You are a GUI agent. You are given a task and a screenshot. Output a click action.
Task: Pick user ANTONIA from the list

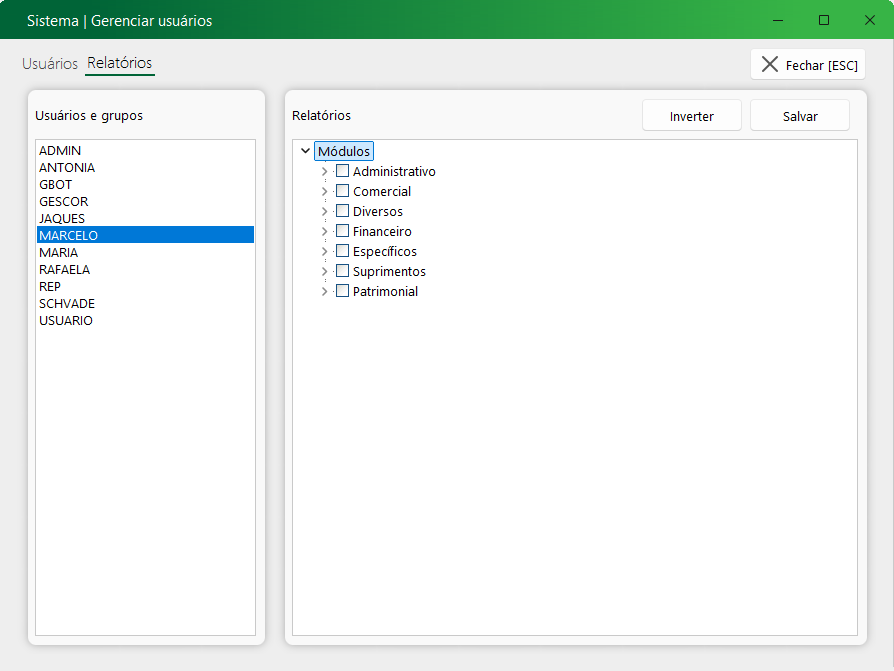click(67, 168)
